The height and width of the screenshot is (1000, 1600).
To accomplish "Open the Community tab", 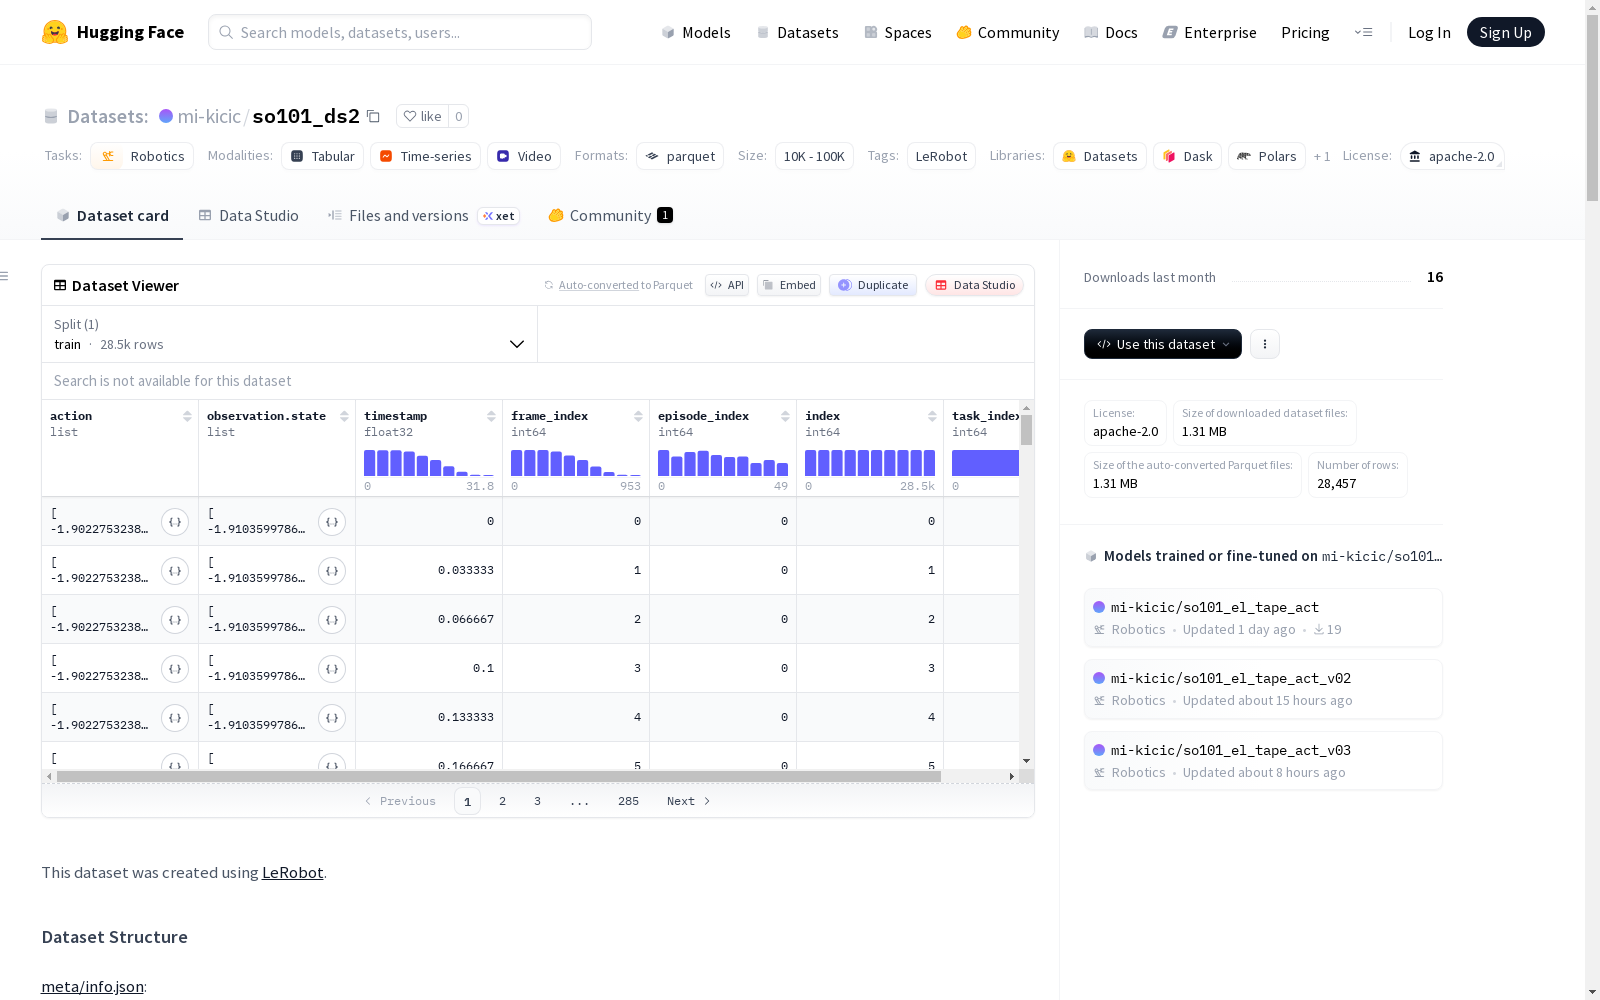I will pyautogui.click(x=610, y=216).
